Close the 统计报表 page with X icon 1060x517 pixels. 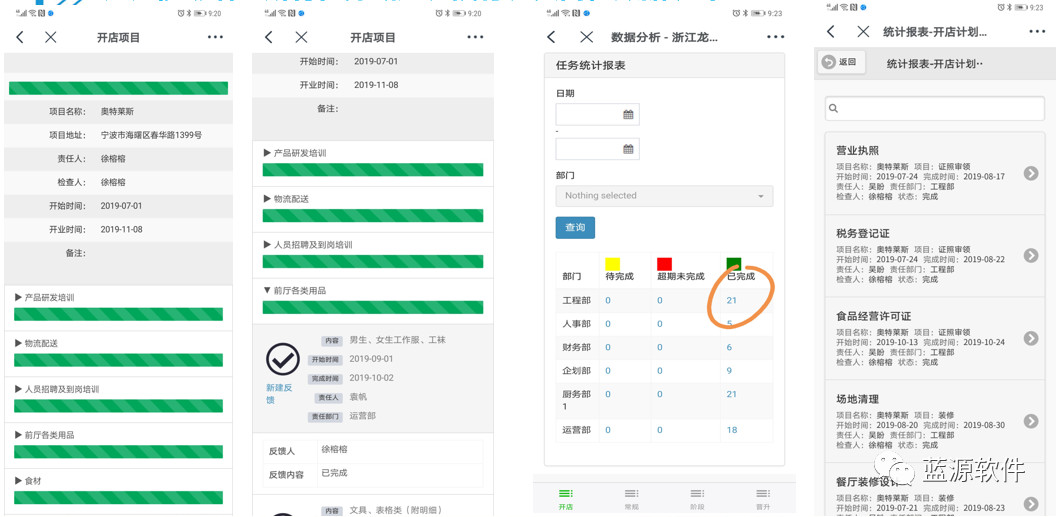pos(863,32)
